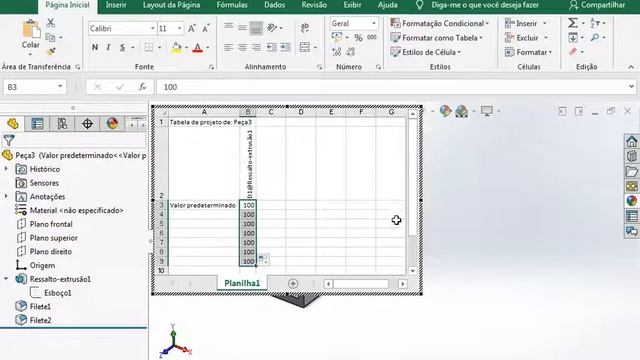Click the formula bar showing 100
The image size is (640, 360).
392,87
